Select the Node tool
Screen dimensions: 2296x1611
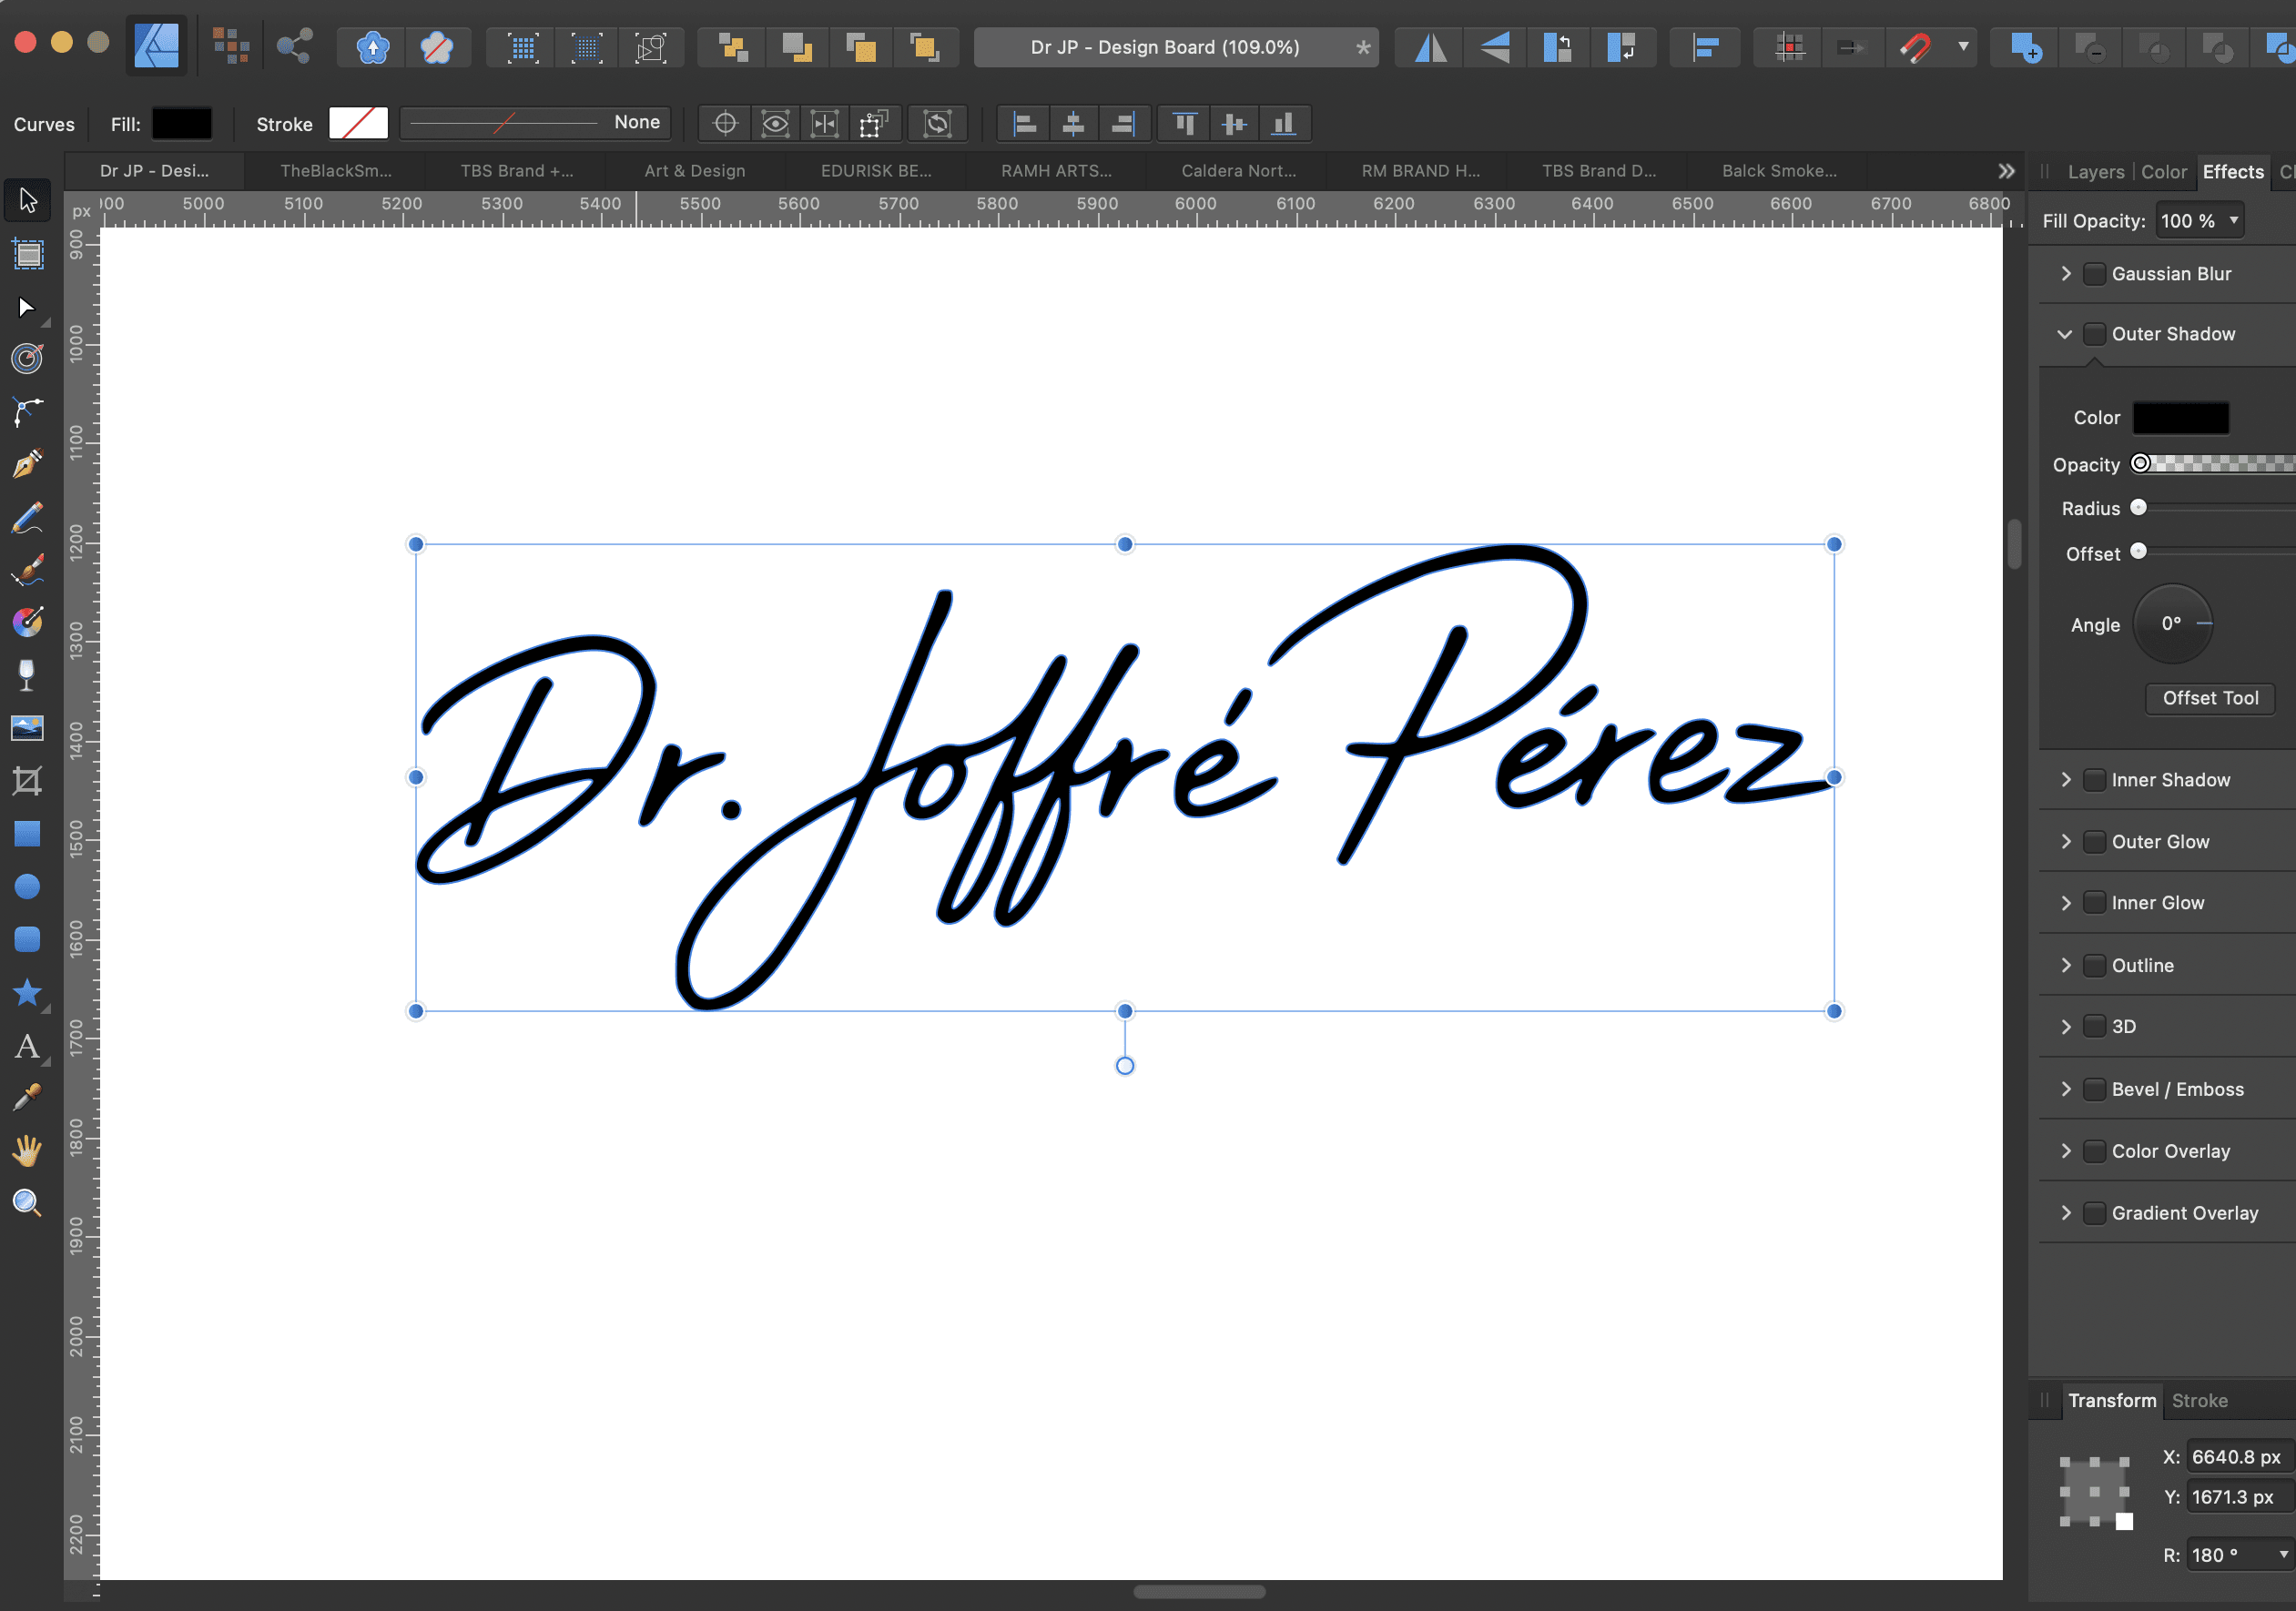(x=27, y=307)
